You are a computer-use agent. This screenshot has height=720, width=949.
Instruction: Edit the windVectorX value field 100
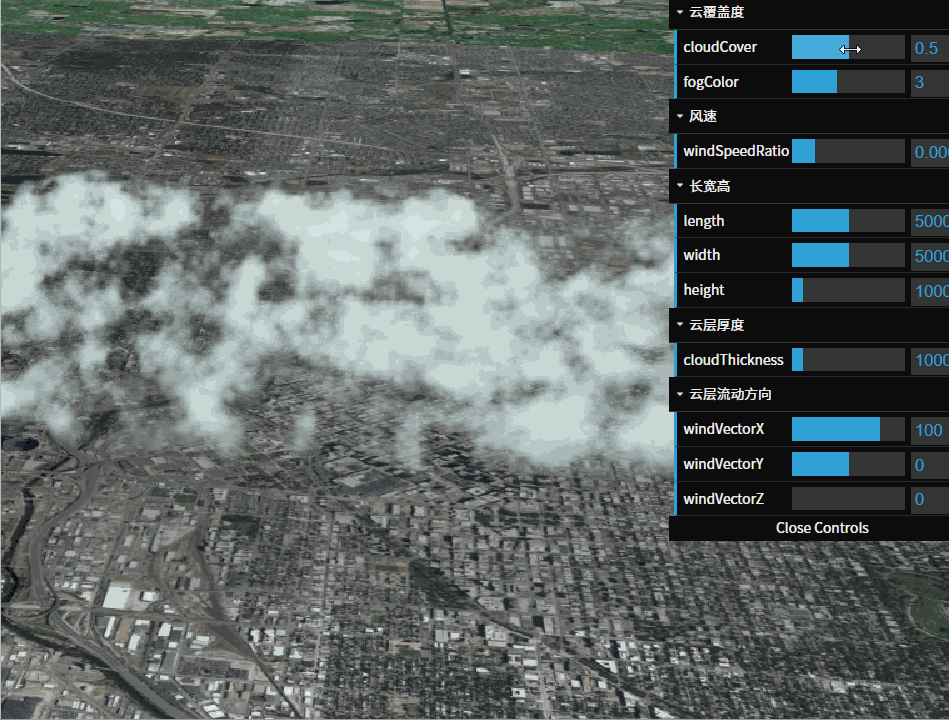[x=930, y=430]
